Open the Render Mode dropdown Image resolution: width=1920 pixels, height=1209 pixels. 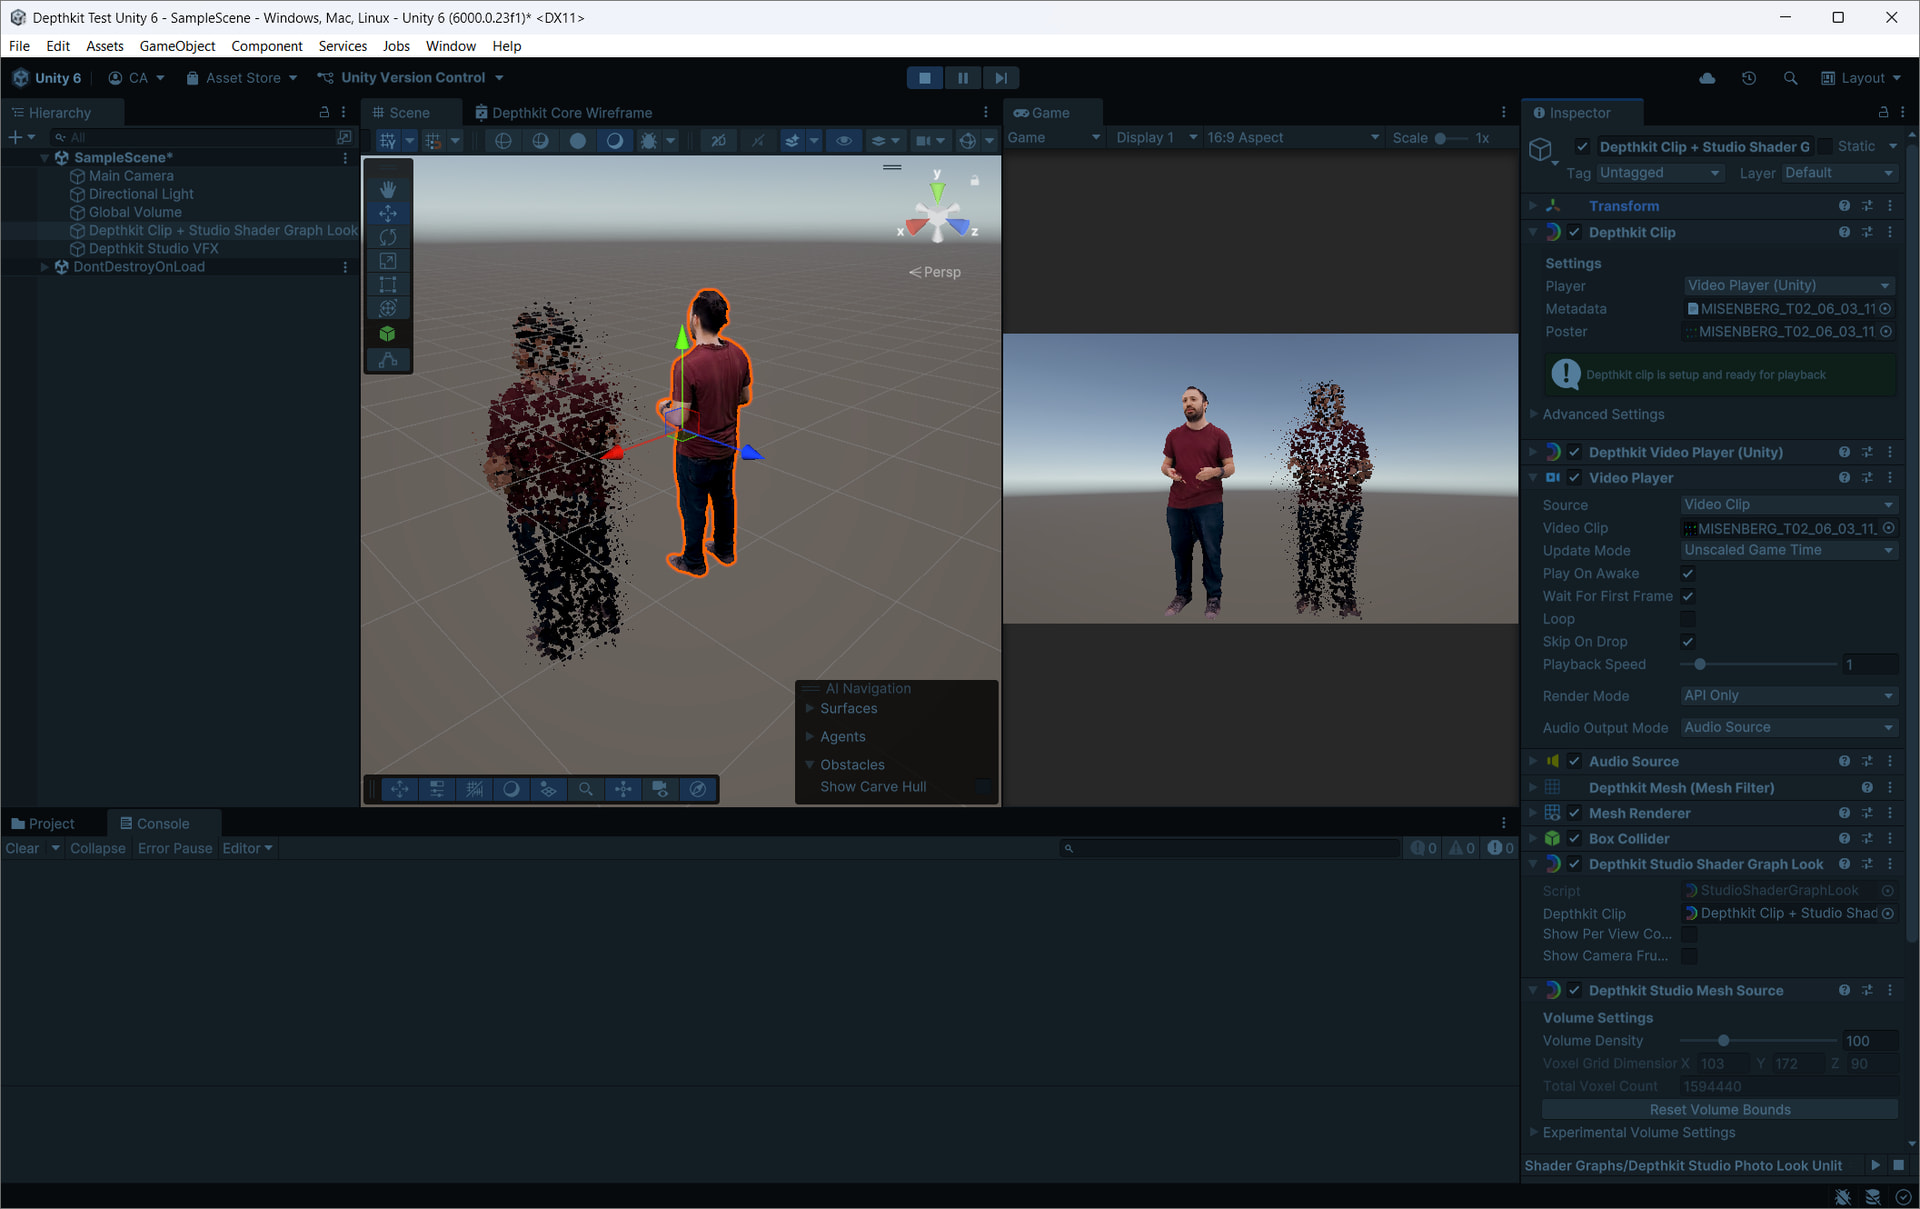1788,696
